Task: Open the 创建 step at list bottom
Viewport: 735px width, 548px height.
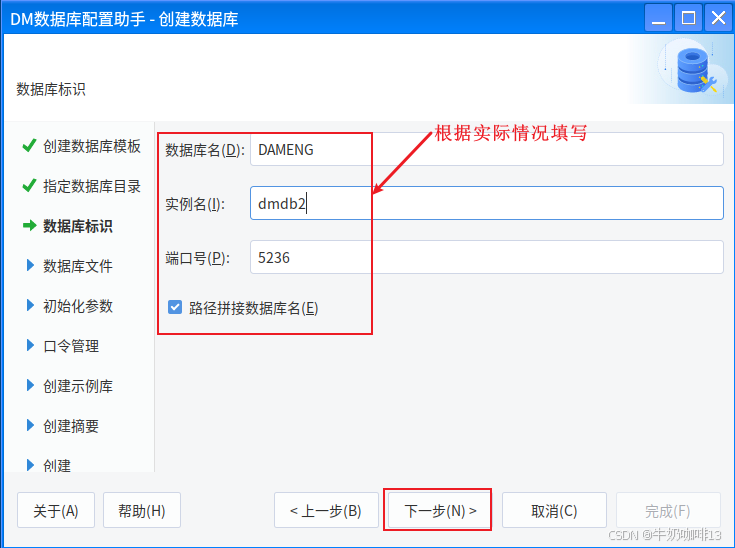Action: tap(57, 465)
